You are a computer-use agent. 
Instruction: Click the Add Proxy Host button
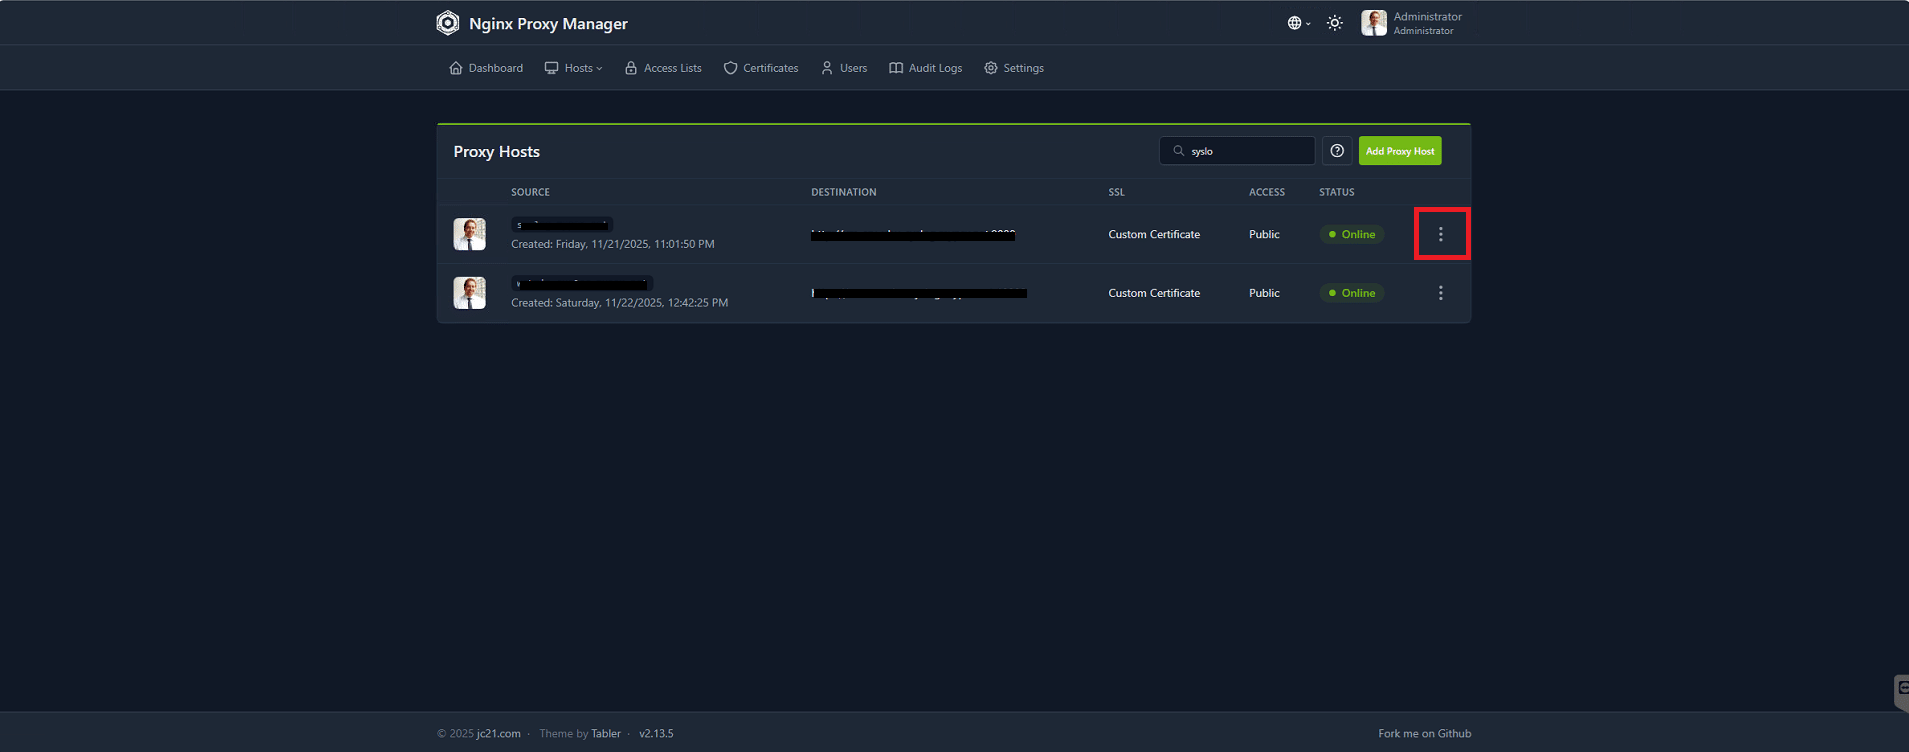tap(1399, 151)
